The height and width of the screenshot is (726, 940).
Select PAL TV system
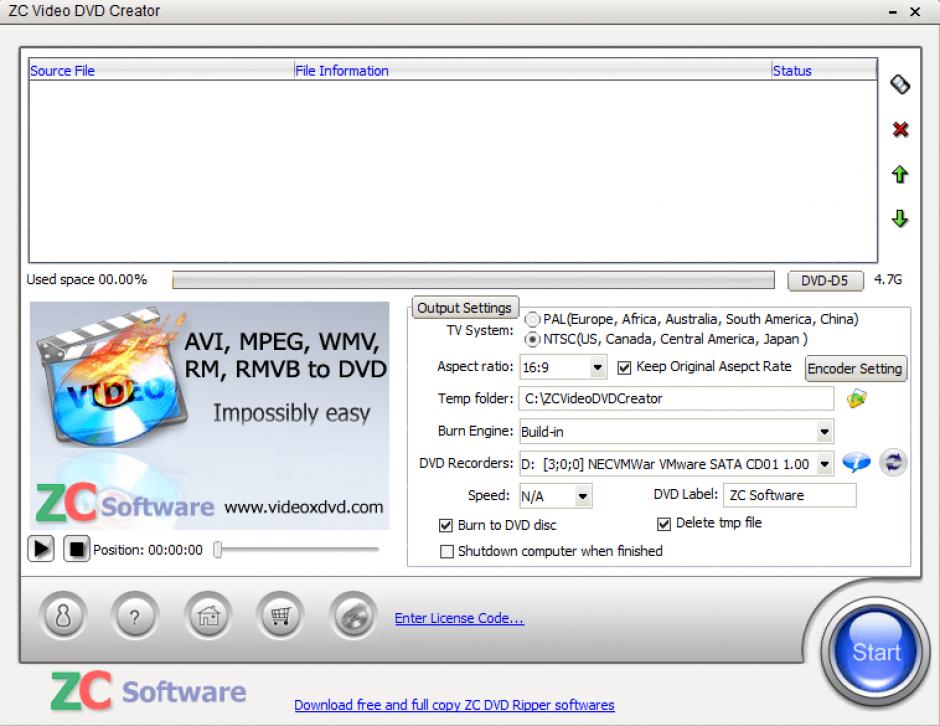tap(532, 320)
